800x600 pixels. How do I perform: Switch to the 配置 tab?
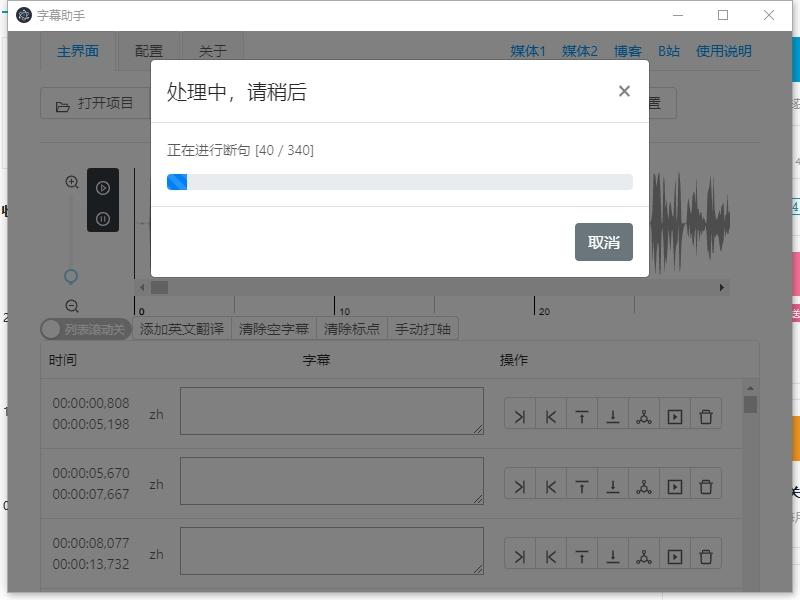pos(149,51)
